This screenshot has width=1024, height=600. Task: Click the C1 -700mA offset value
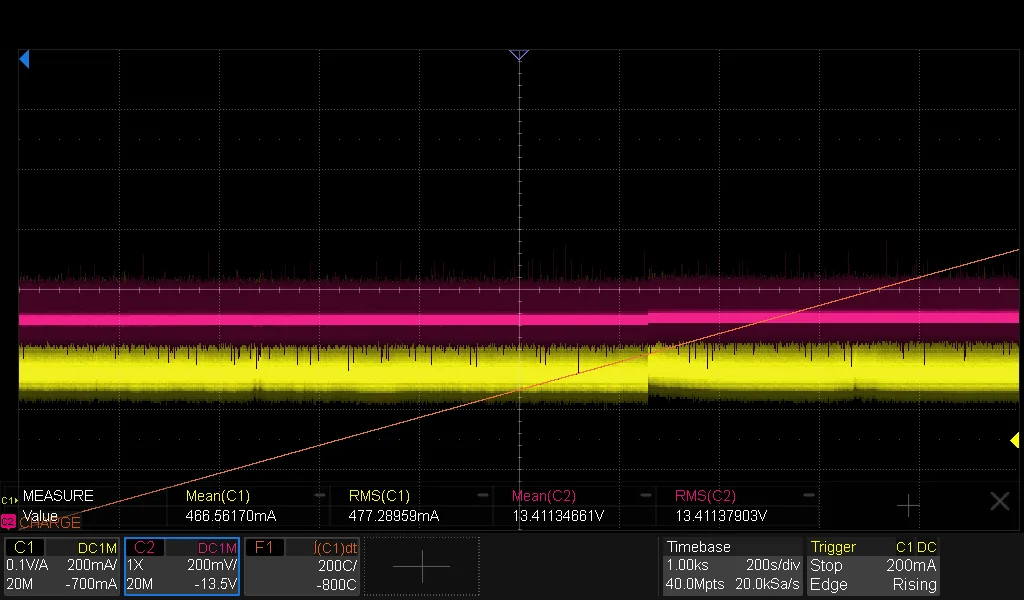click(91, 584)
